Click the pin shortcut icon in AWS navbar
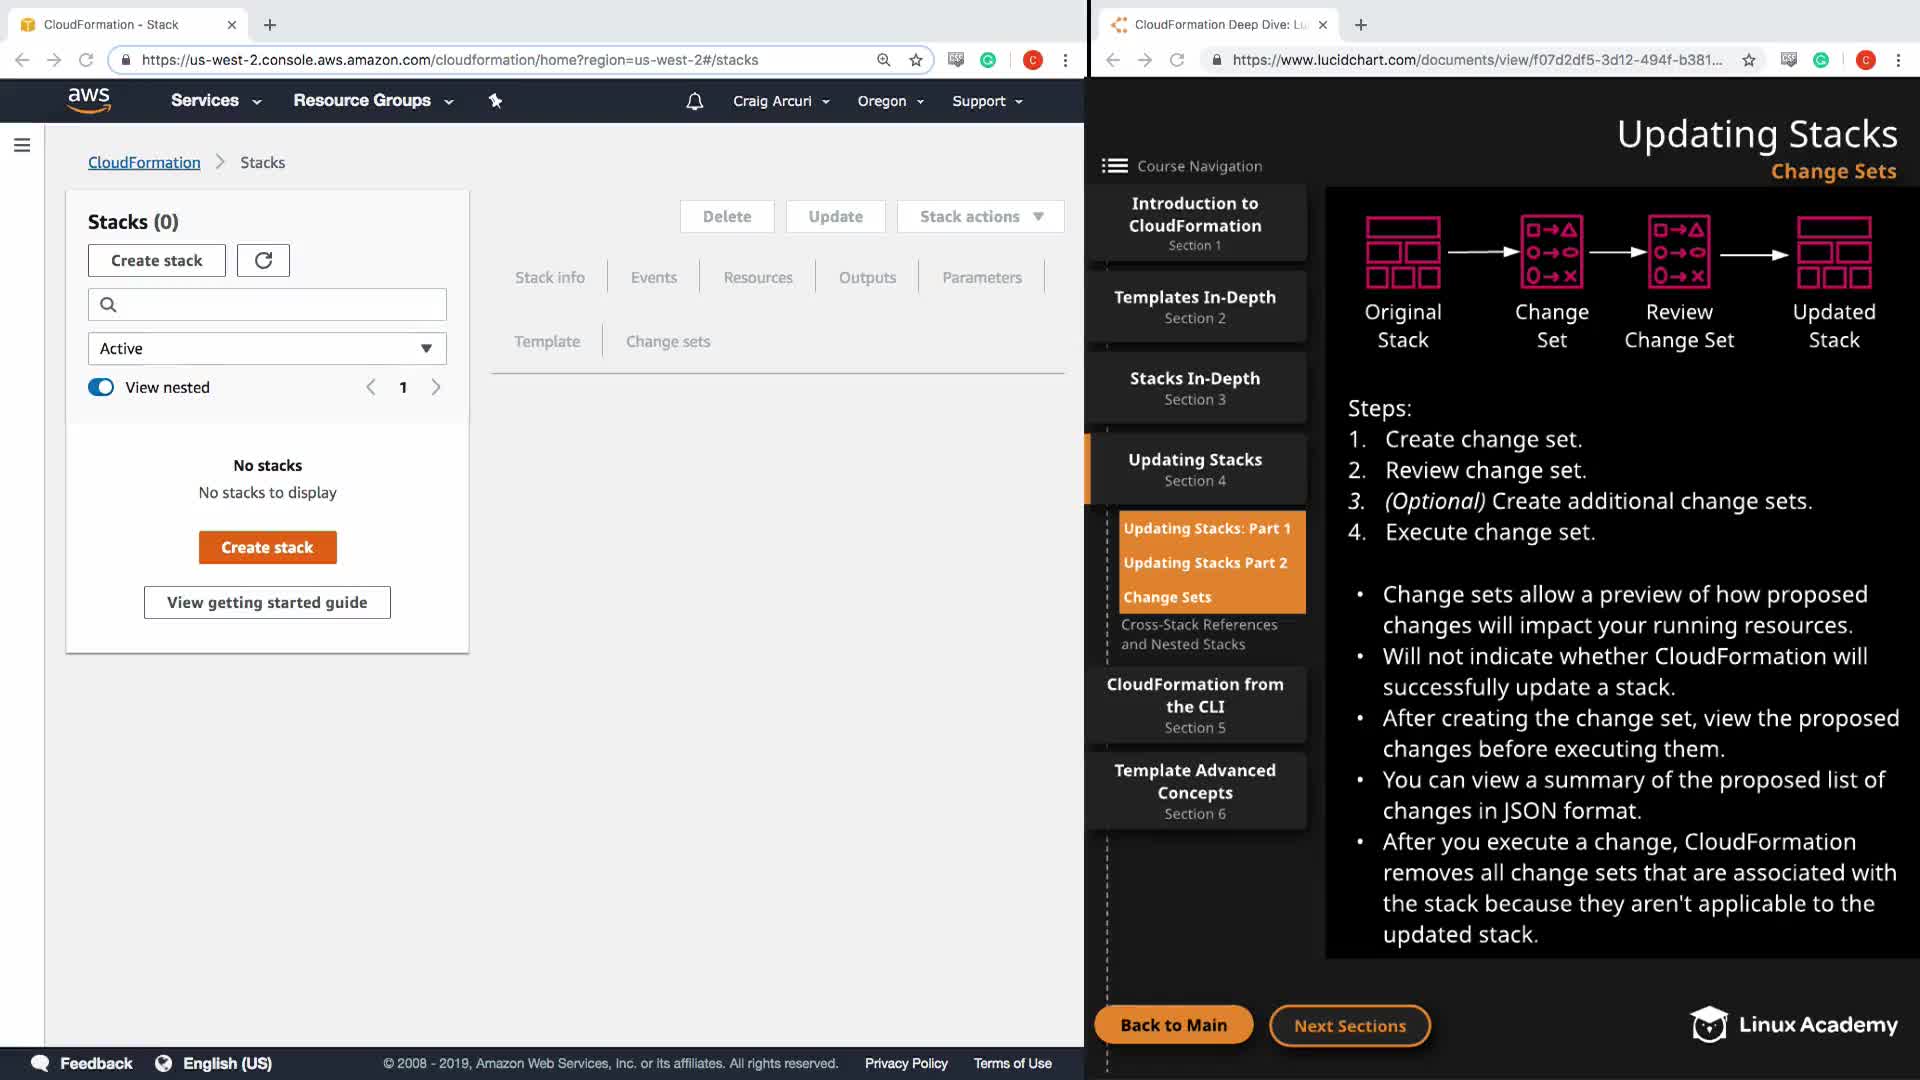The image size is (1920, 1080). pos(495,101)
